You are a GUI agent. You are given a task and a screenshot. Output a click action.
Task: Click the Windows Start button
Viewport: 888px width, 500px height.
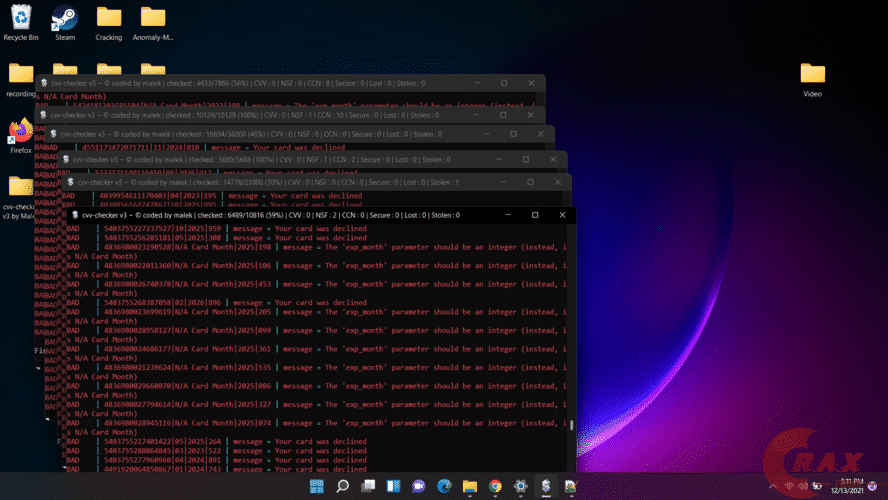point(316,486)
